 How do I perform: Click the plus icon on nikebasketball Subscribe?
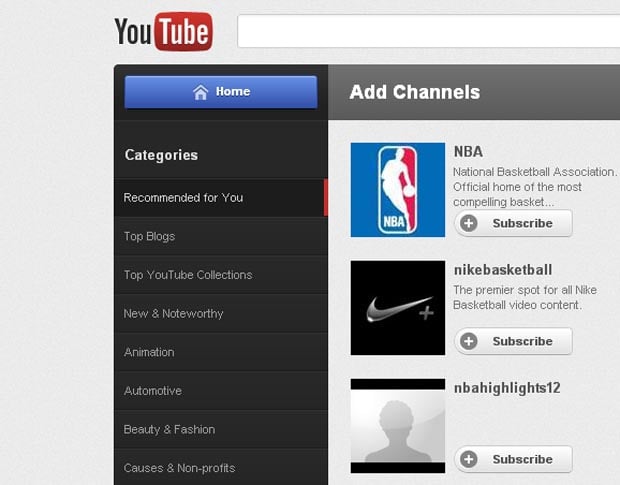tap(469, 342)
